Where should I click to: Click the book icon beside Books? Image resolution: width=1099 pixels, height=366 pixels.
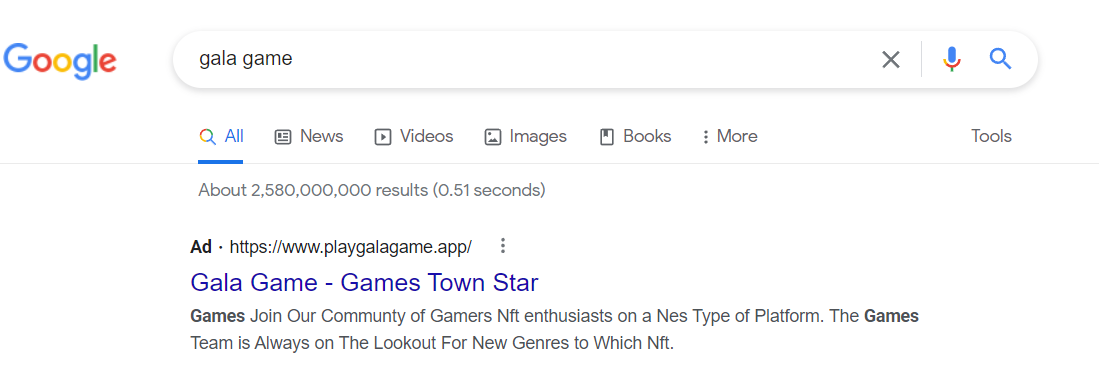pyautogui.click(x=607, y=137)
